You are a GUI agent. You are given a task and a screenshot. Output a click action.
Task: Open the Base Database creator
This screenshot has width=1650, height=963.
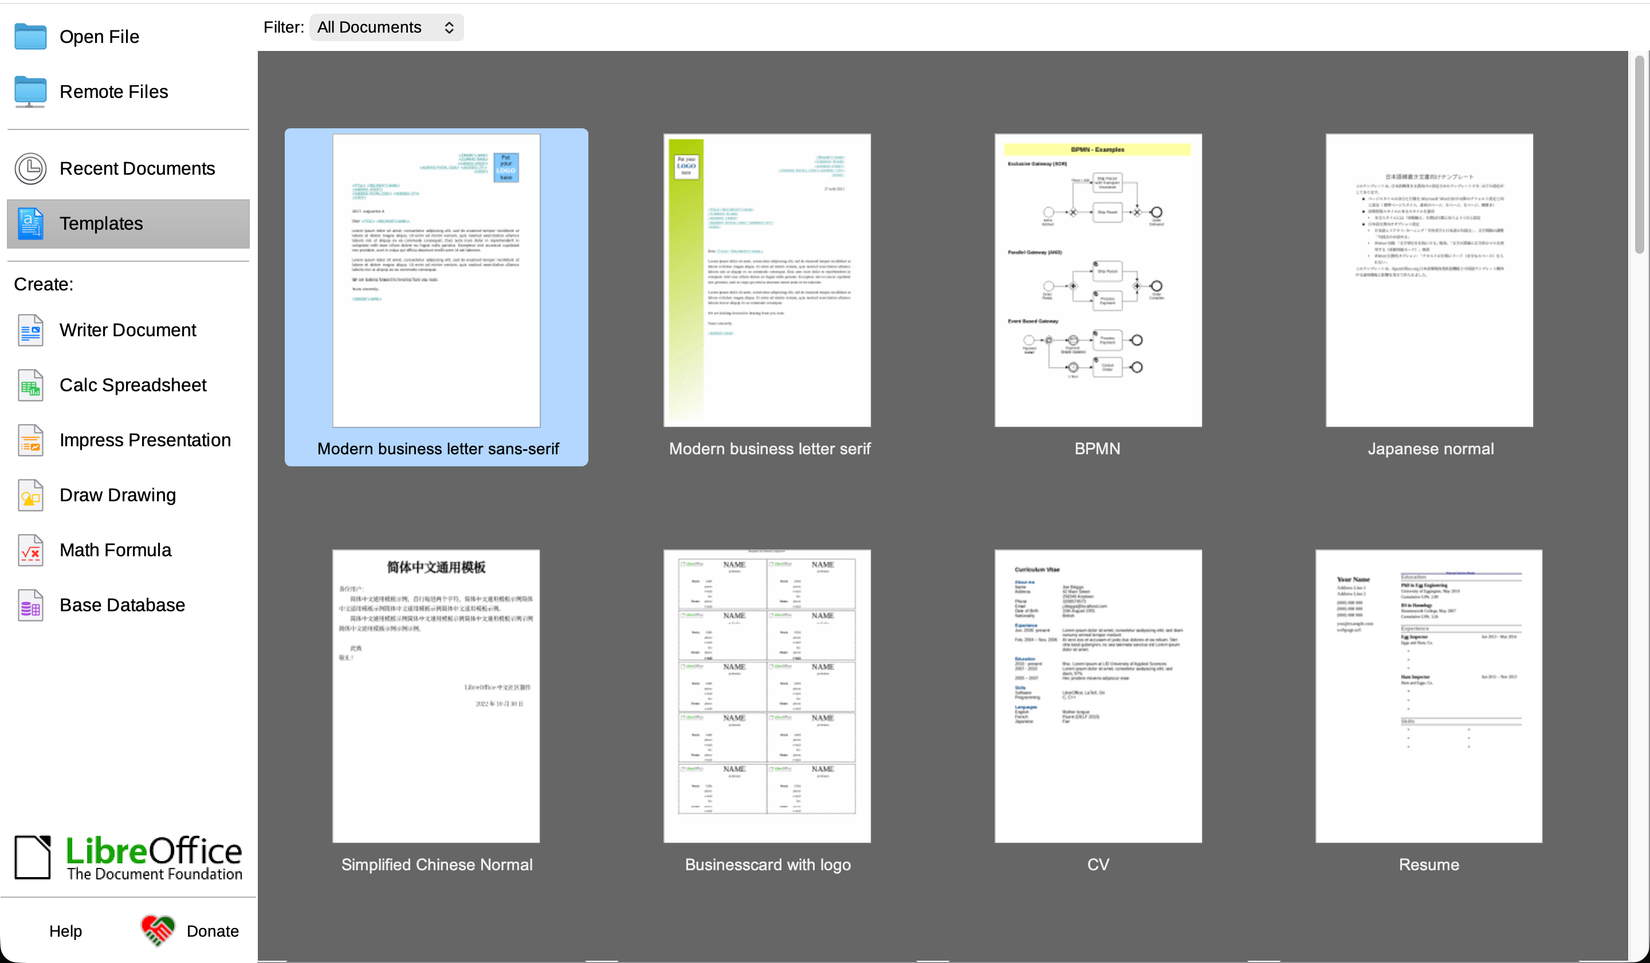pos(30,605)
